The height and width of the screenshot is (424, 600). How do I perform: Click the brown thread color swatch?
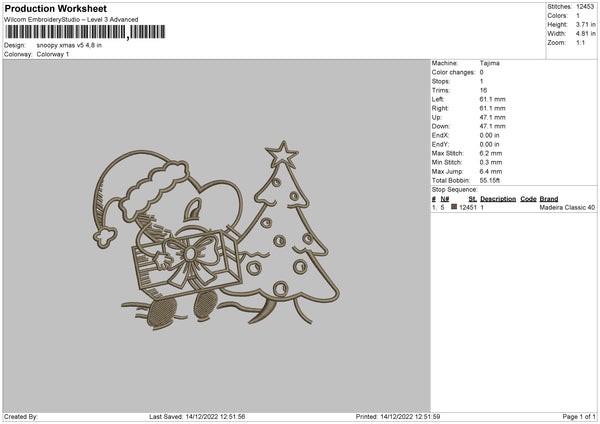tap(454, 207)
